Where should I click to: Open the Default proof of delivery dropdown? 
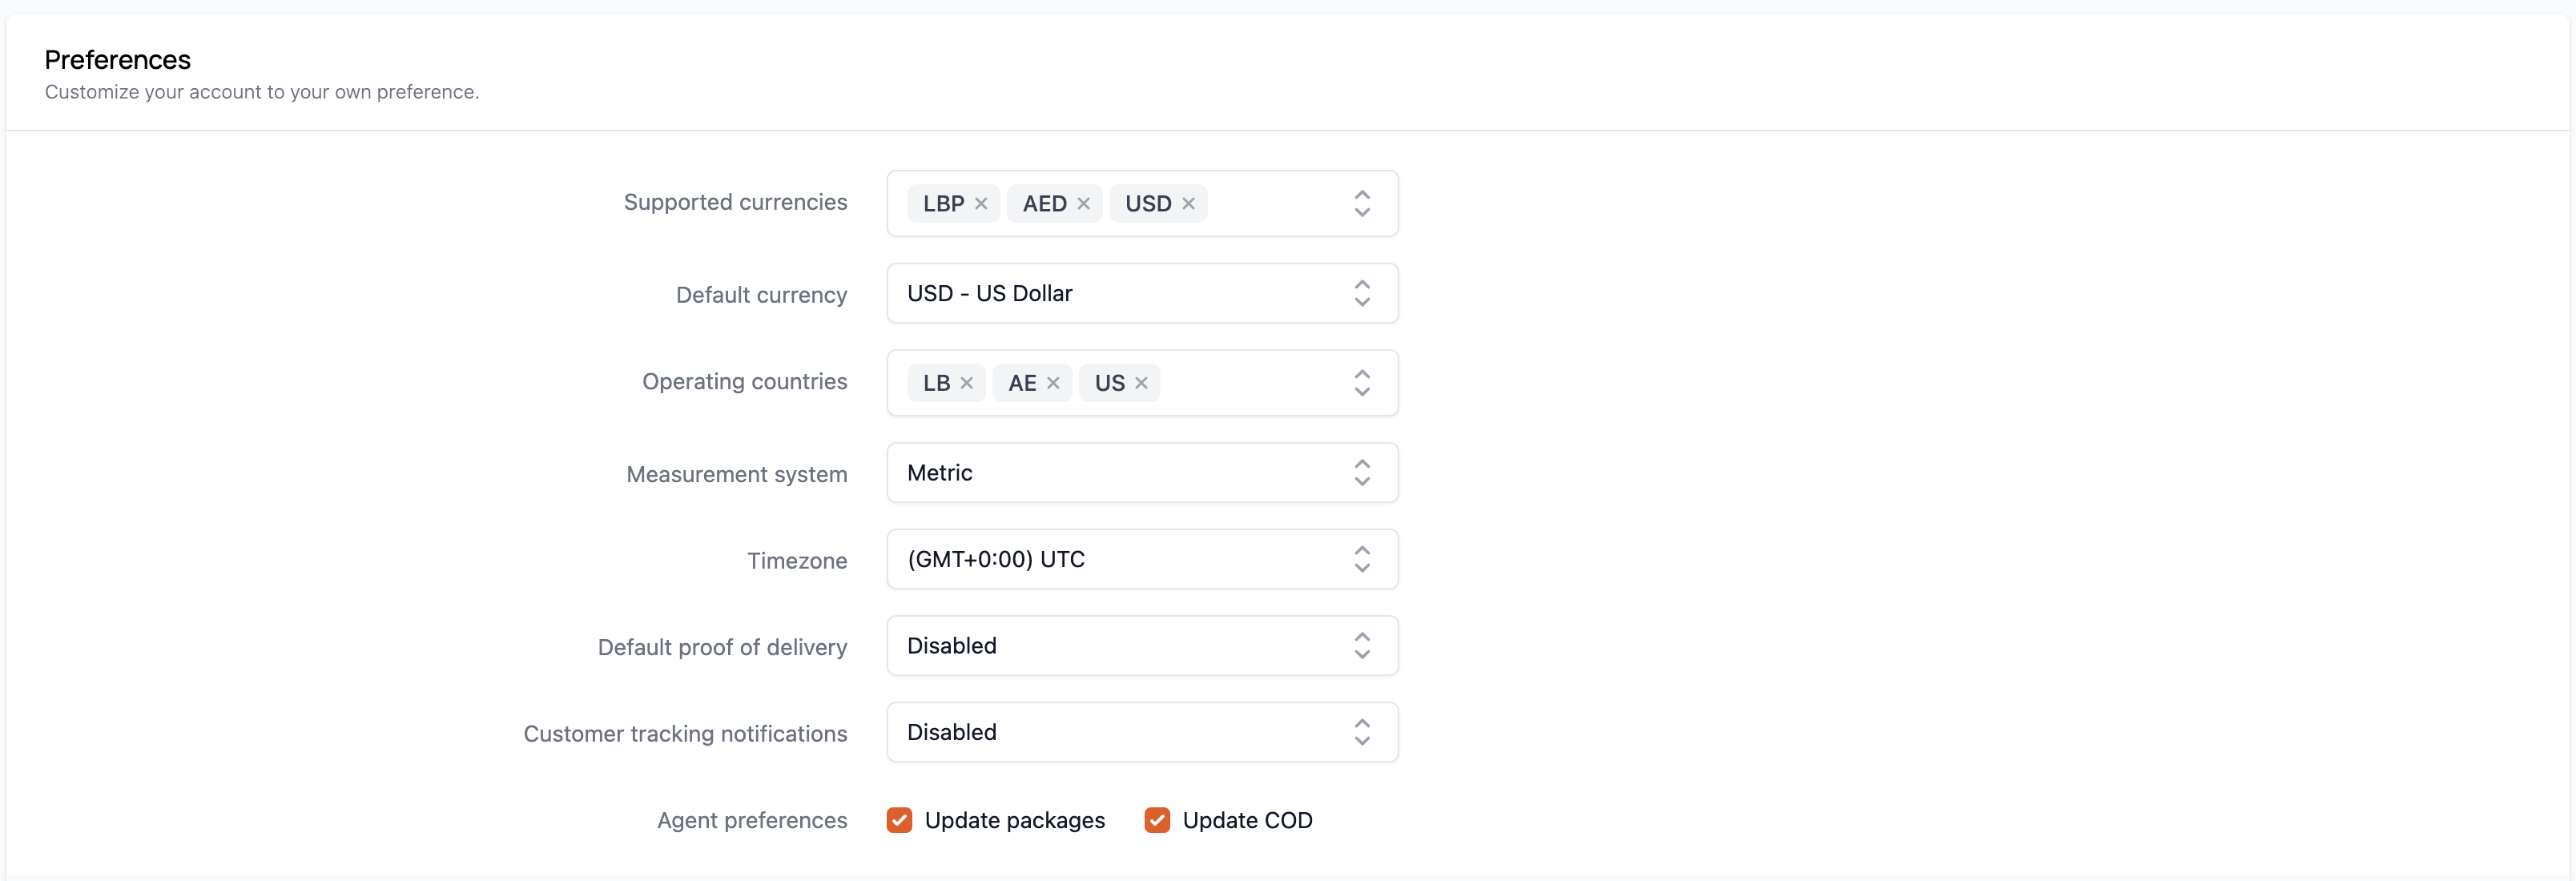[x=1141, y=646]
